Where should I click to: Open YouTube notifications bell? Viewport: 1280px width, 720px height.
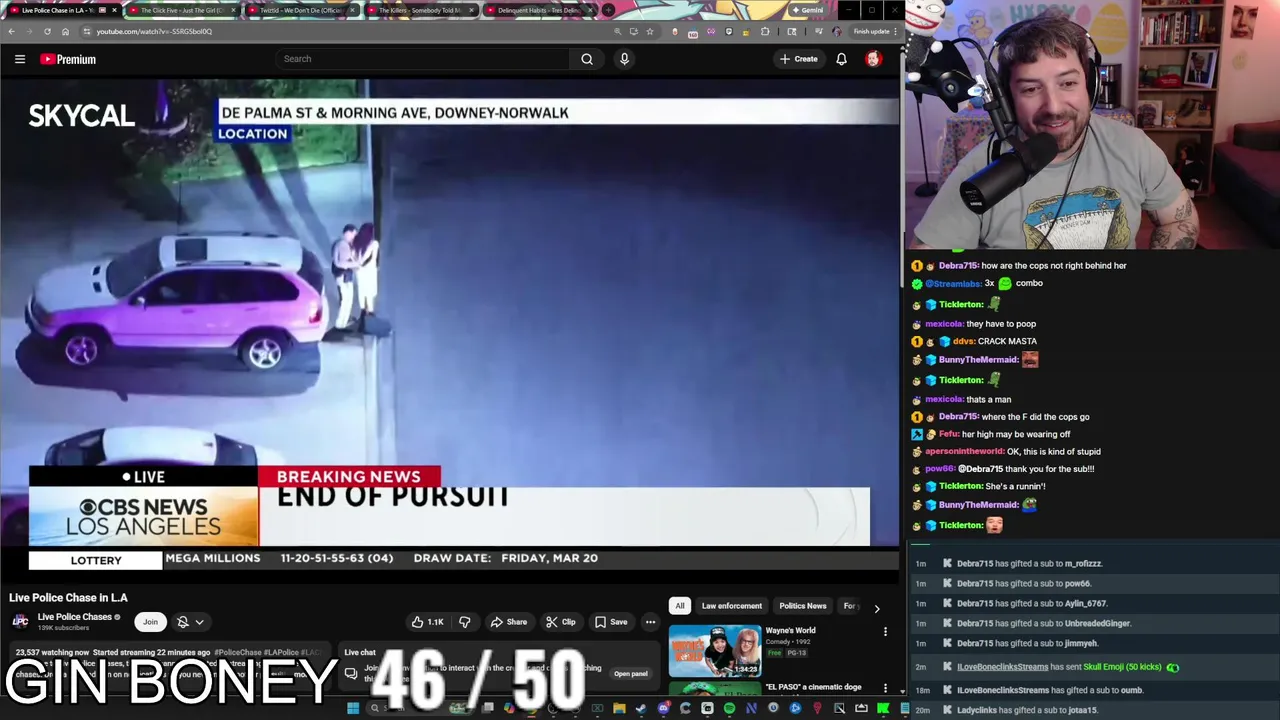(841, 59)
